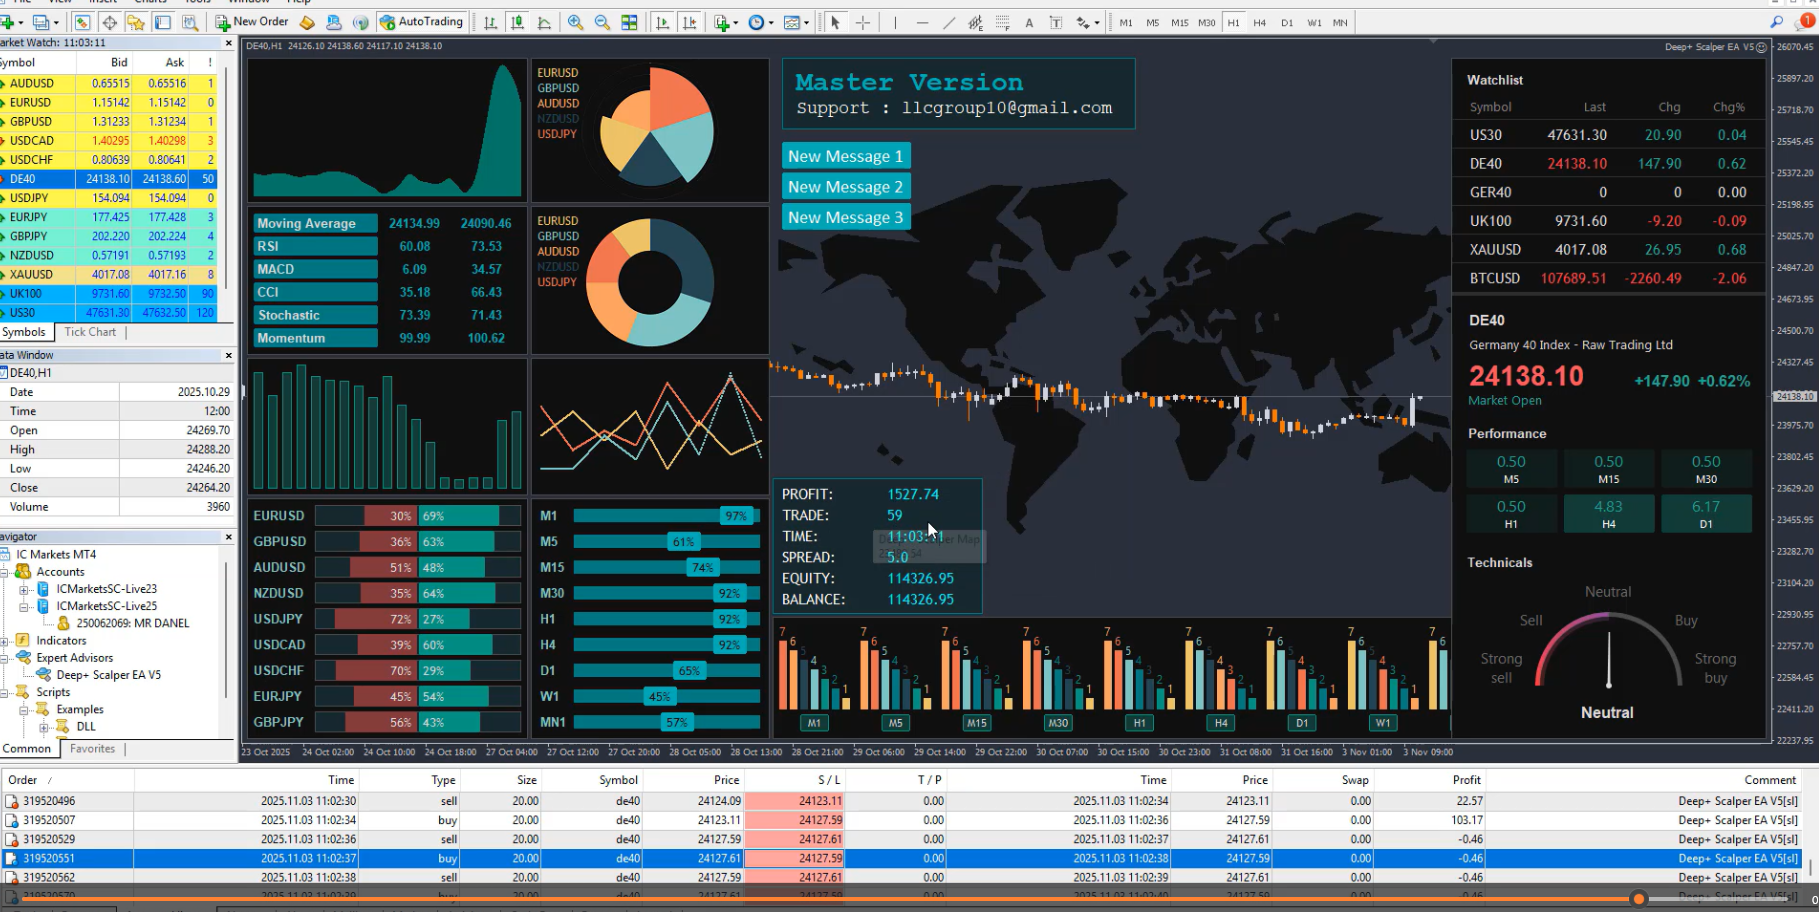Zoom in on the chart
Image resolution: width=1819 pixels, height=912 pixels.
pyautogui.click(x=575, y=22)
